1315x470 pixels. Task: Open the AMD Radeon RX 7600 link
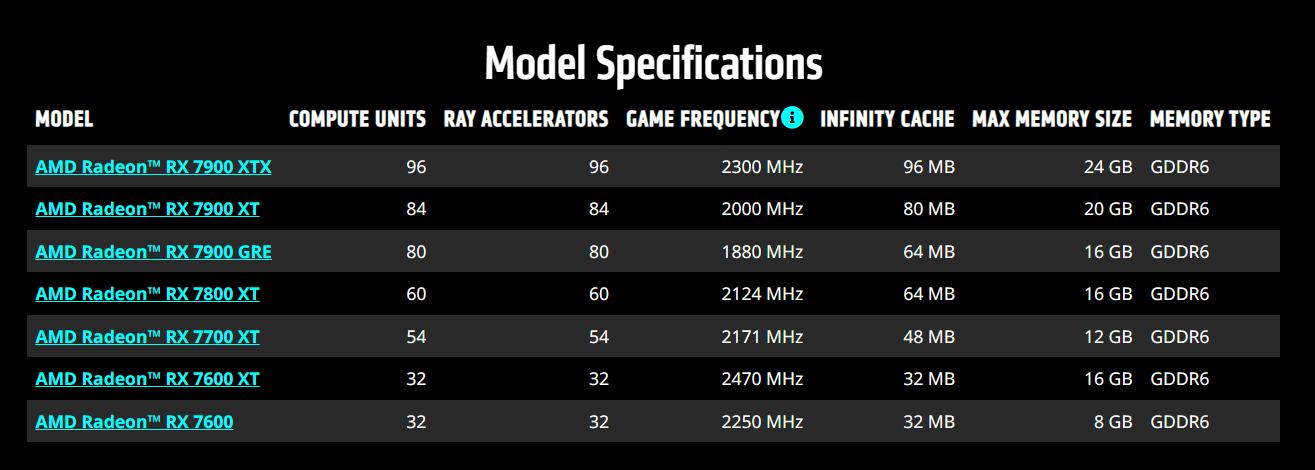pos(134,422)
